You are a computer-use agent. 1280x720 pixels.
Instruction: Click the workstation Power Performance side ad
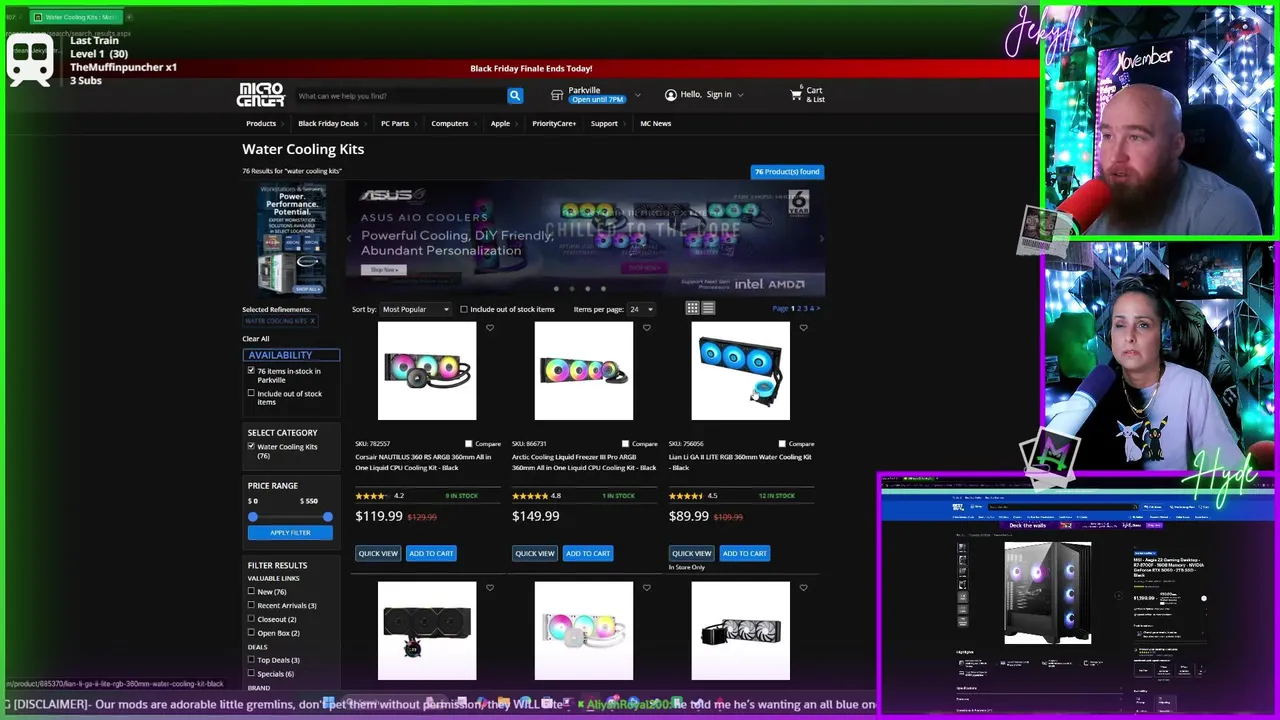click(291, 240)
